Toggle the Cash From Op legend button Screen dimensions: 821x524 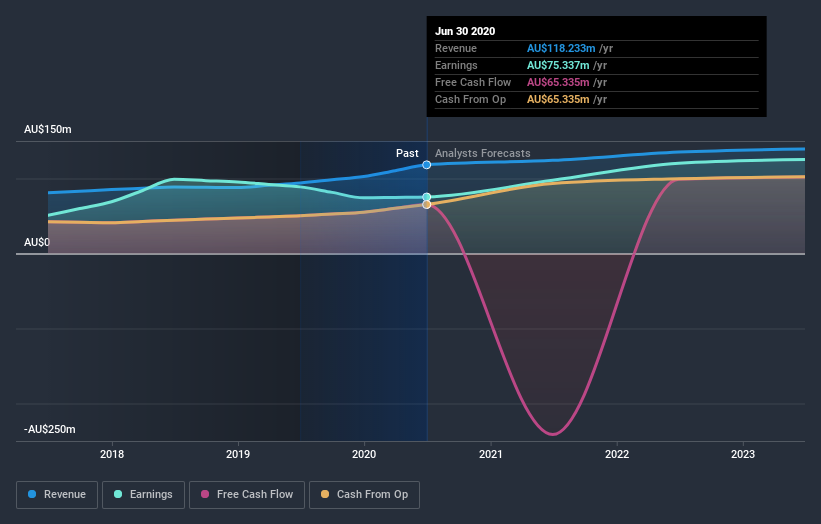[364, 495]
